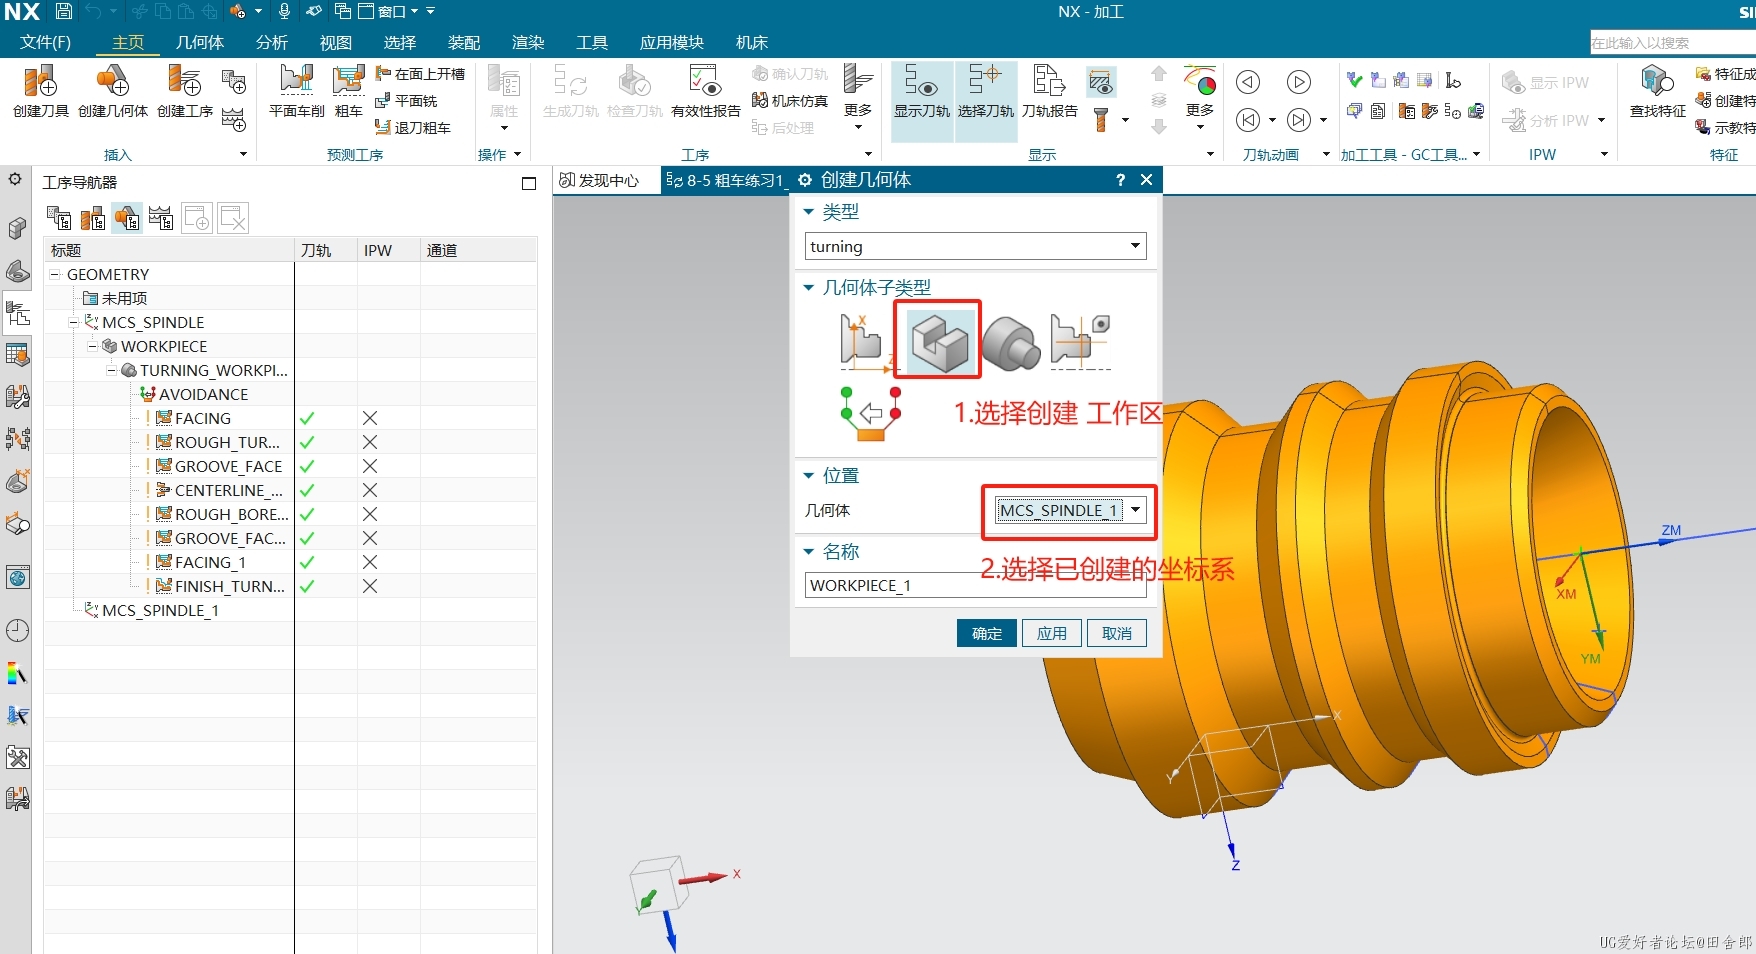Click the 刀轨 column header
Screen dimensions: 1756x954
click(x=316, y=250)
